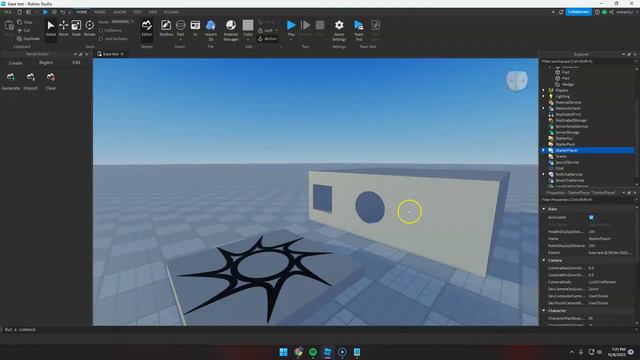The image size is (640, 360).
Task: Open the Material Manager
Action: click(x=231, y=30)
